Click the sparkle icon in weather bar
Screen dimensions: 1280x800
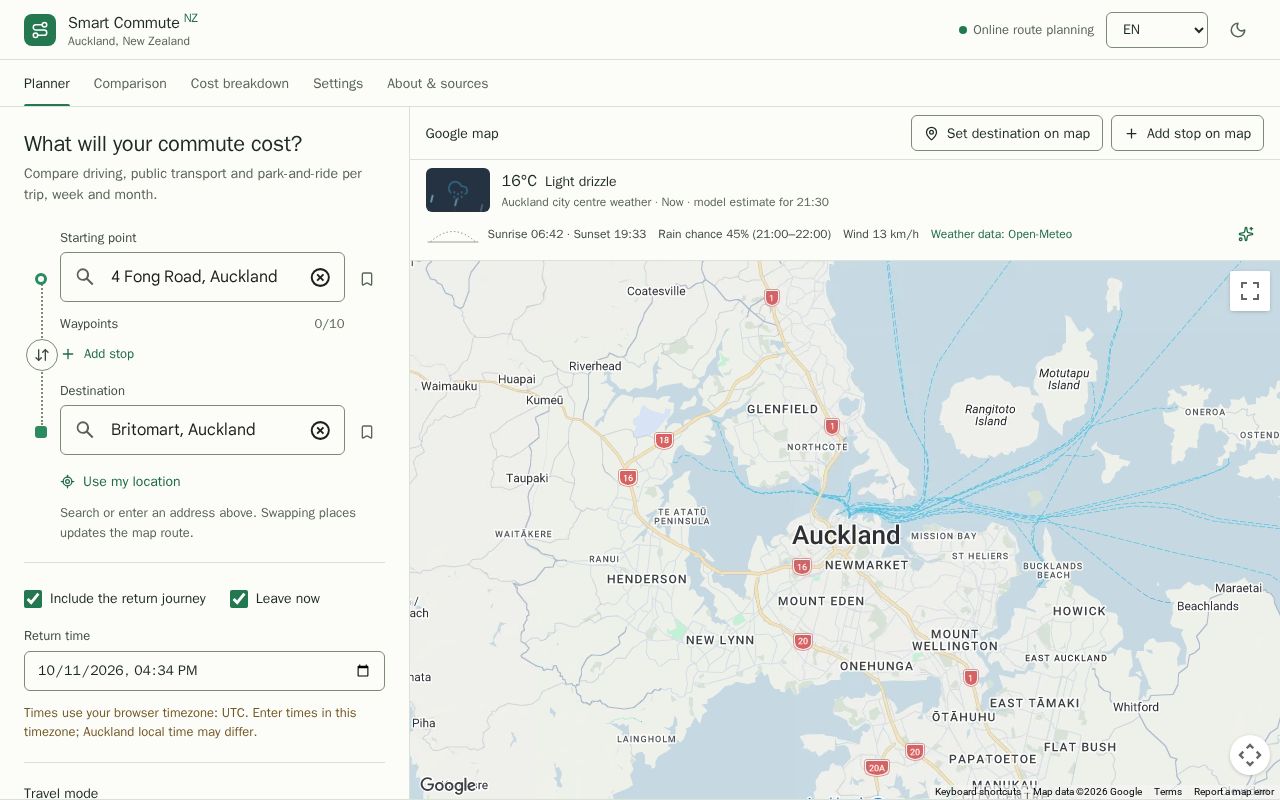pos(1246,234)
